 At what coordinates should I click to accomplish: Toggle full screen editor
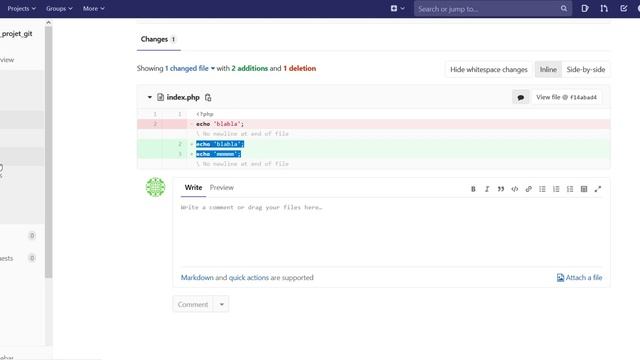tap(598, 189)
